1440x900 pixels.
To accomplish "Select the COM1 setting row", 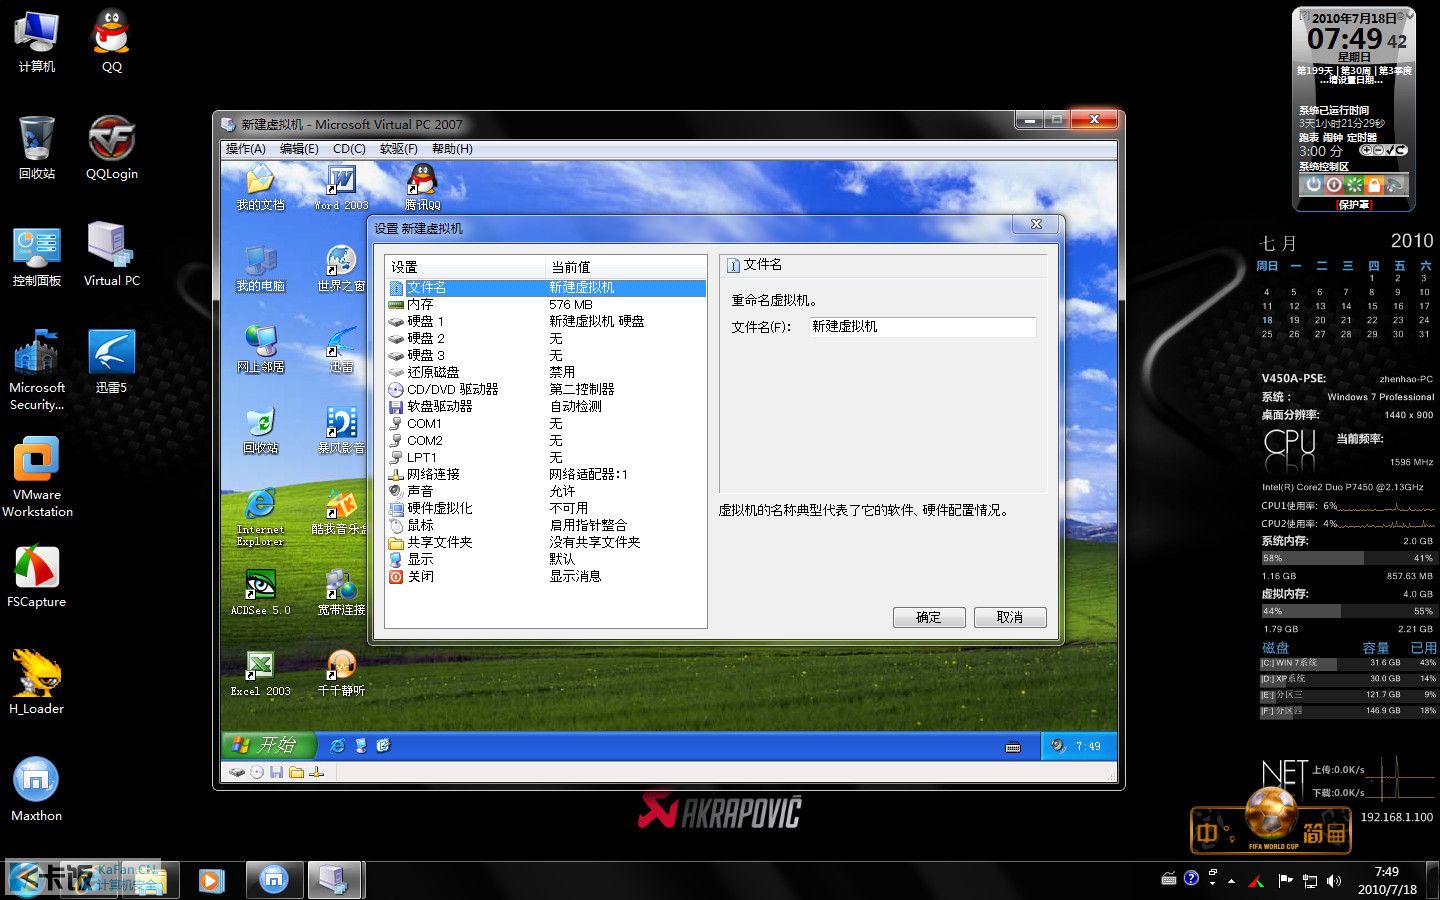I will [546, 423].
